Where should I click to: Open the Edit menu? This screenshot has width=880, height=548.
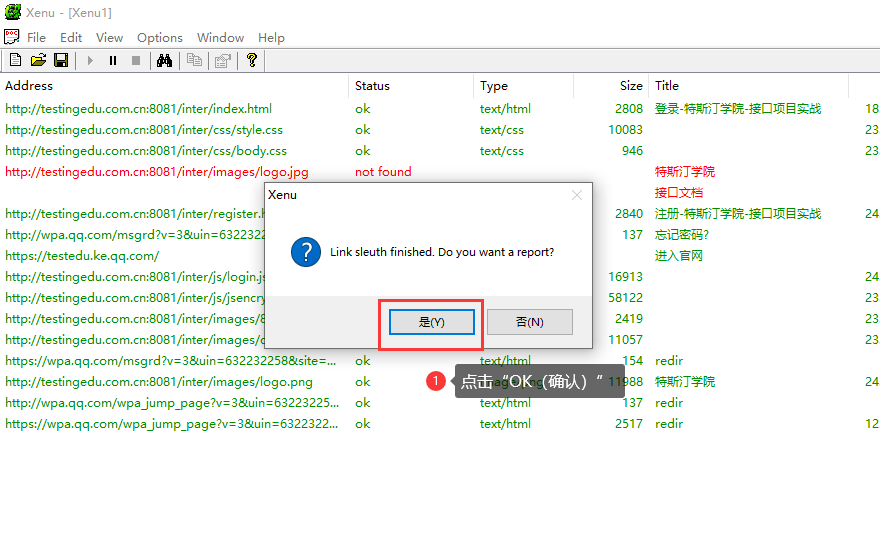(71, 38)
